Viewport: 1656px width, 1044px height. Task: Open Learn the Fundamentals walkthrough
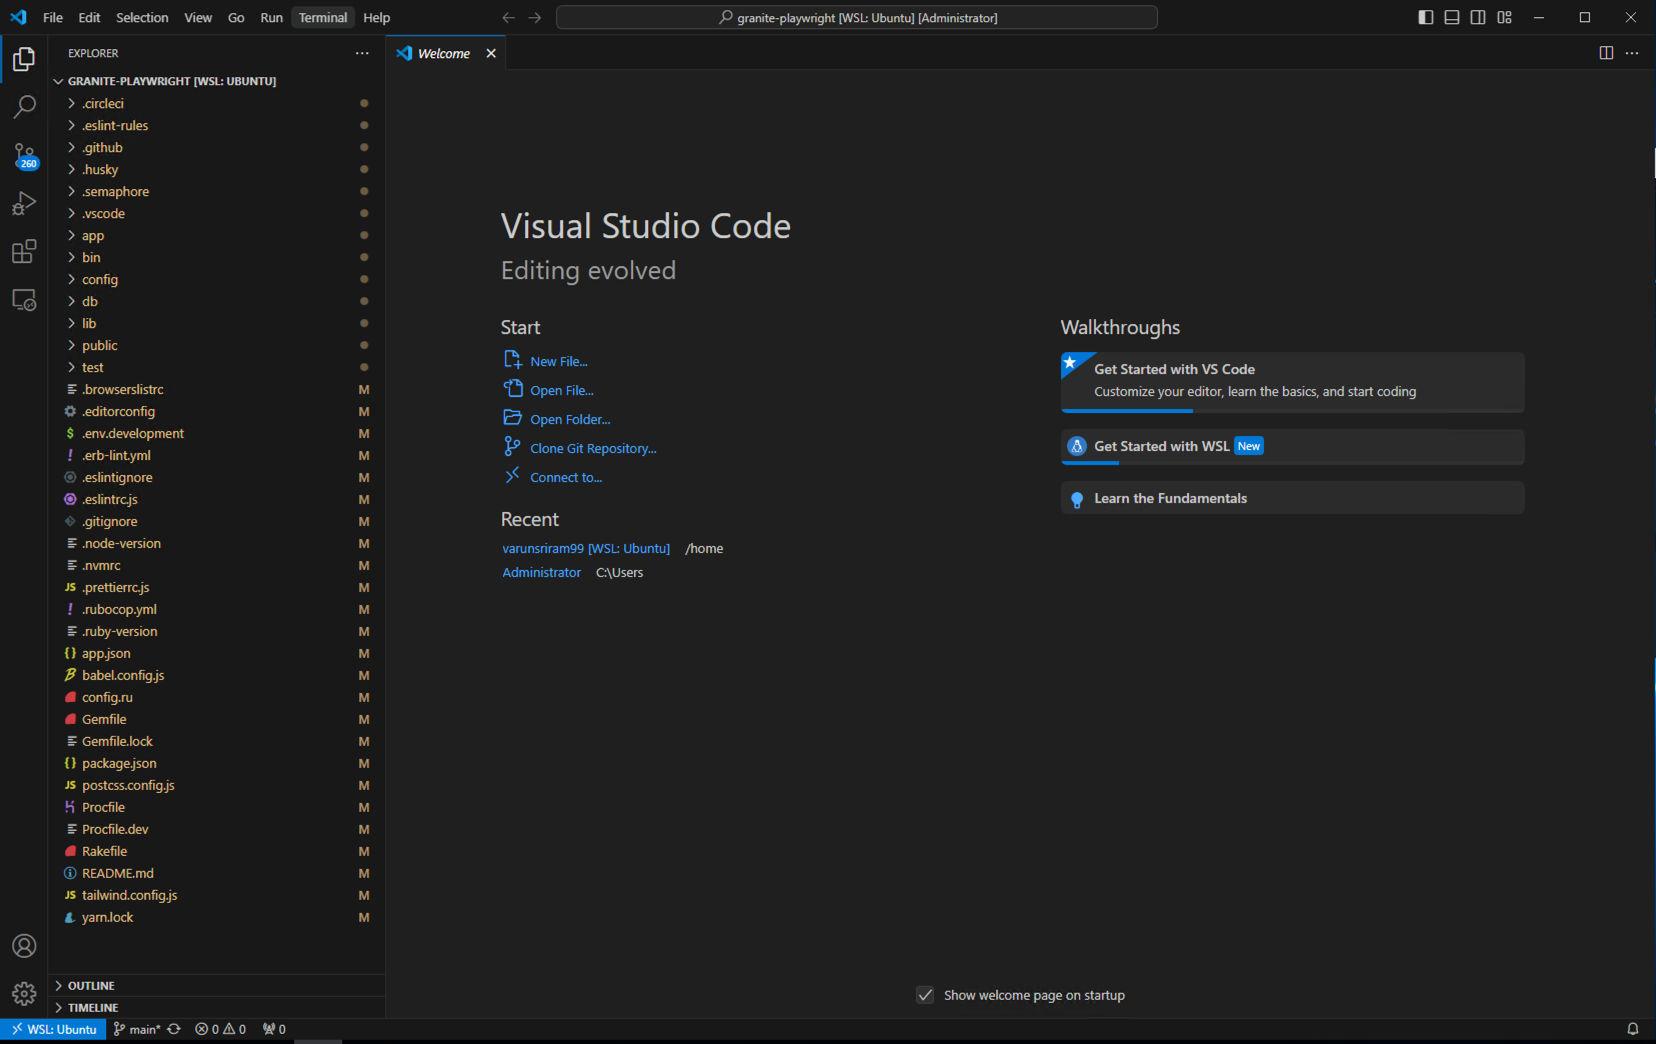[x=1292, y=498]
